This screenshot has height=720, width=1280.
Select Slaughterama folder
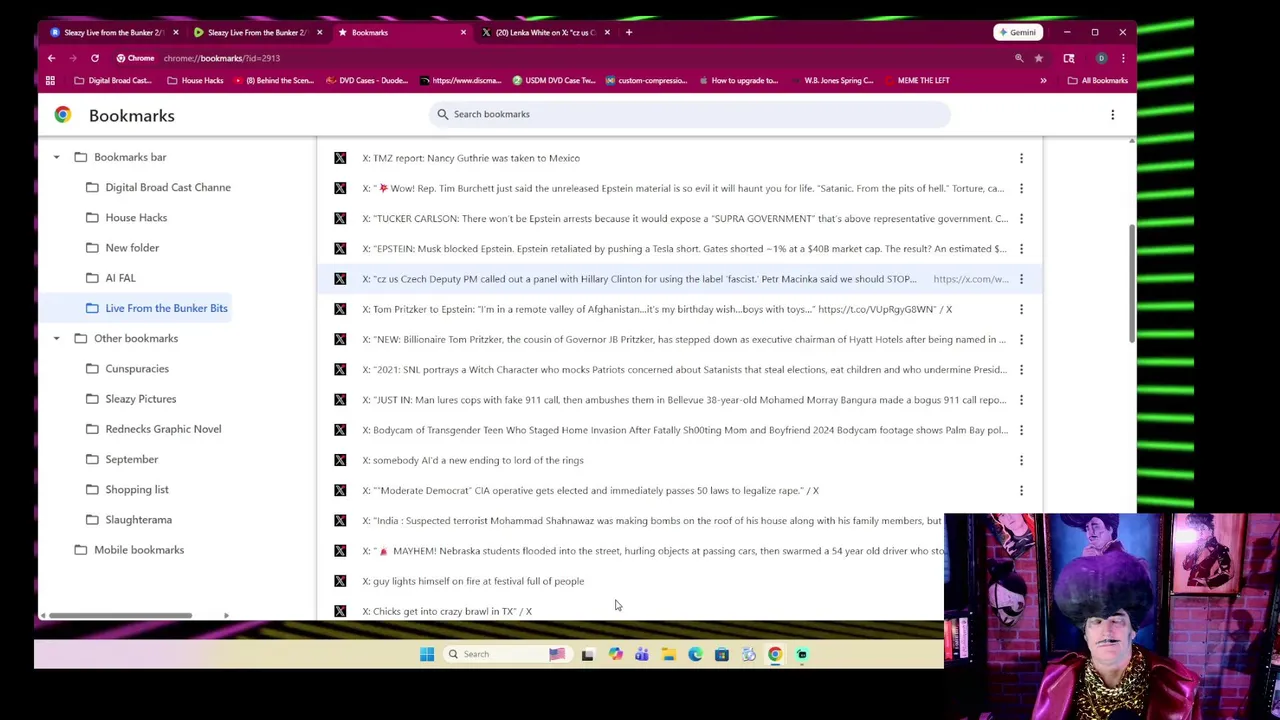[x=129, y=519]
